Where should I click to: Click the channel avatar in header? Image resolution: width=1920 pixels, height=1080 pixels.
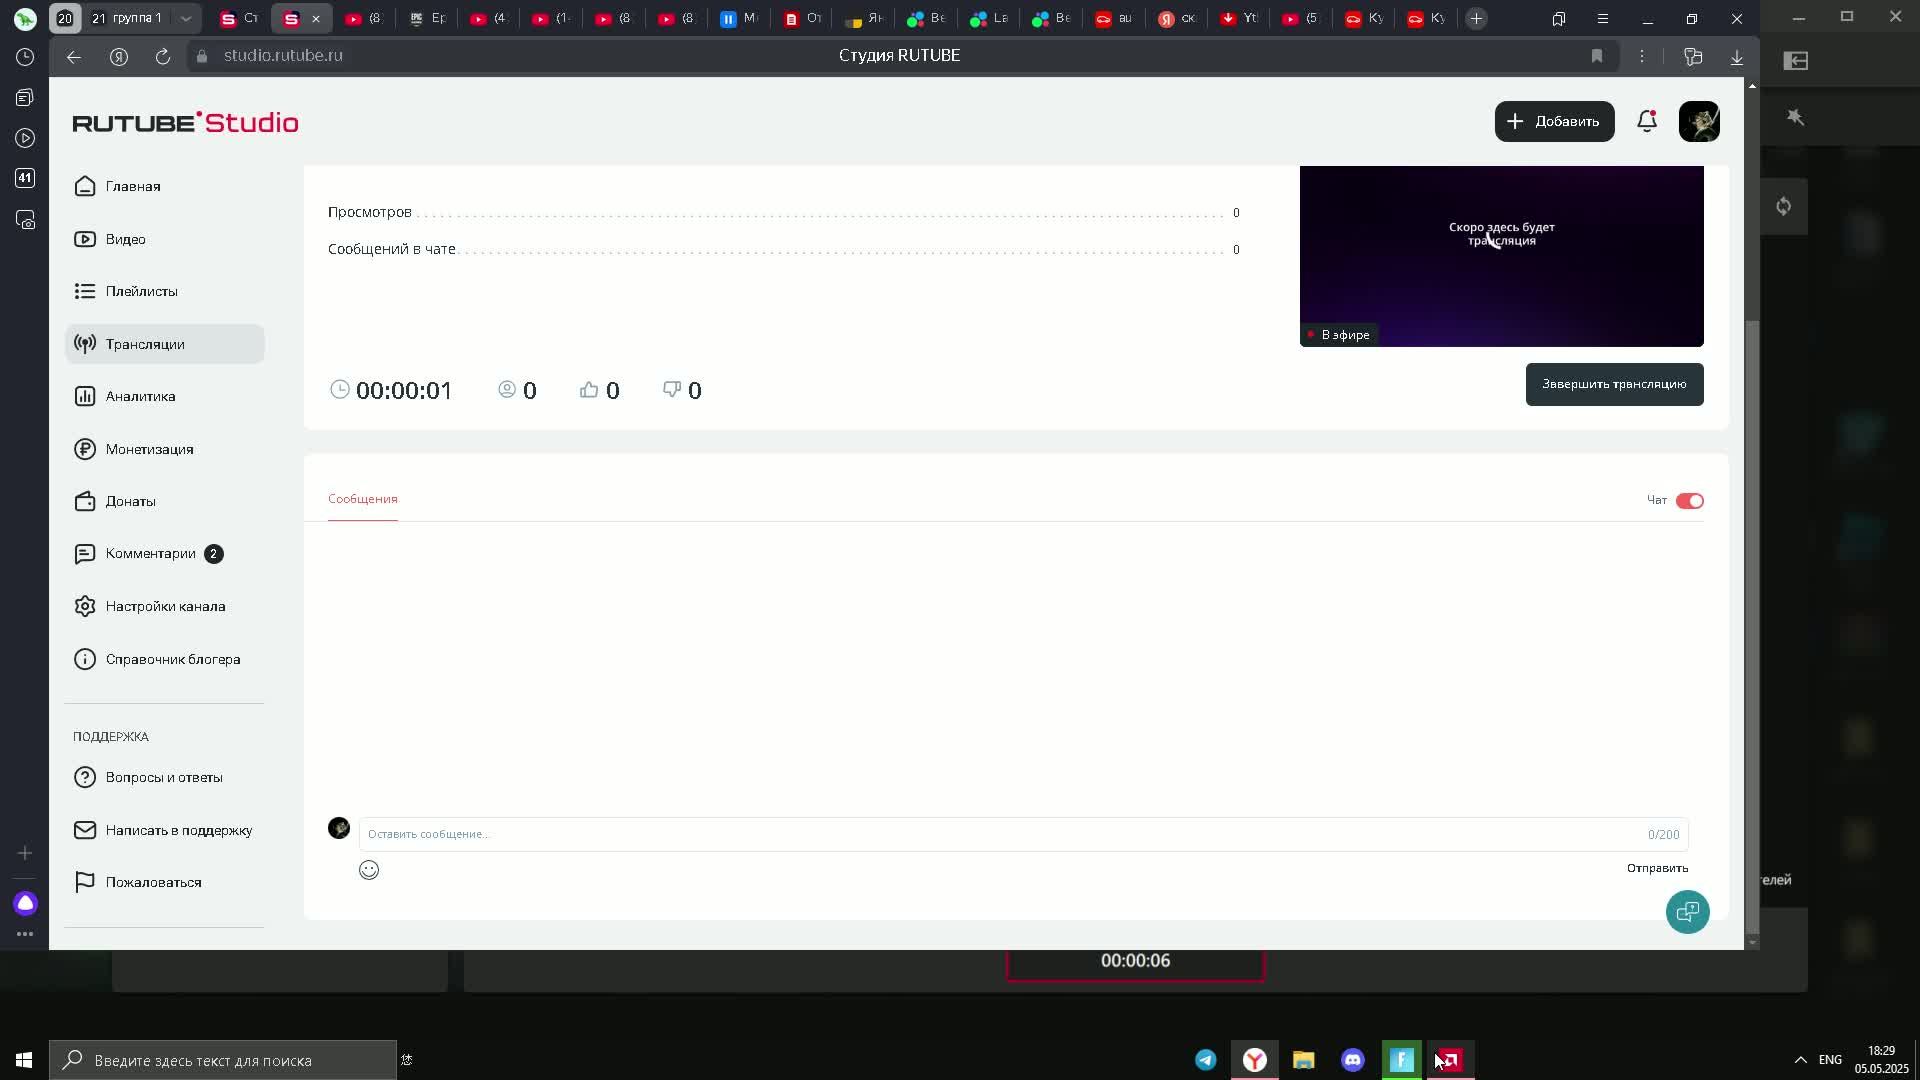tap(1699, 122)
